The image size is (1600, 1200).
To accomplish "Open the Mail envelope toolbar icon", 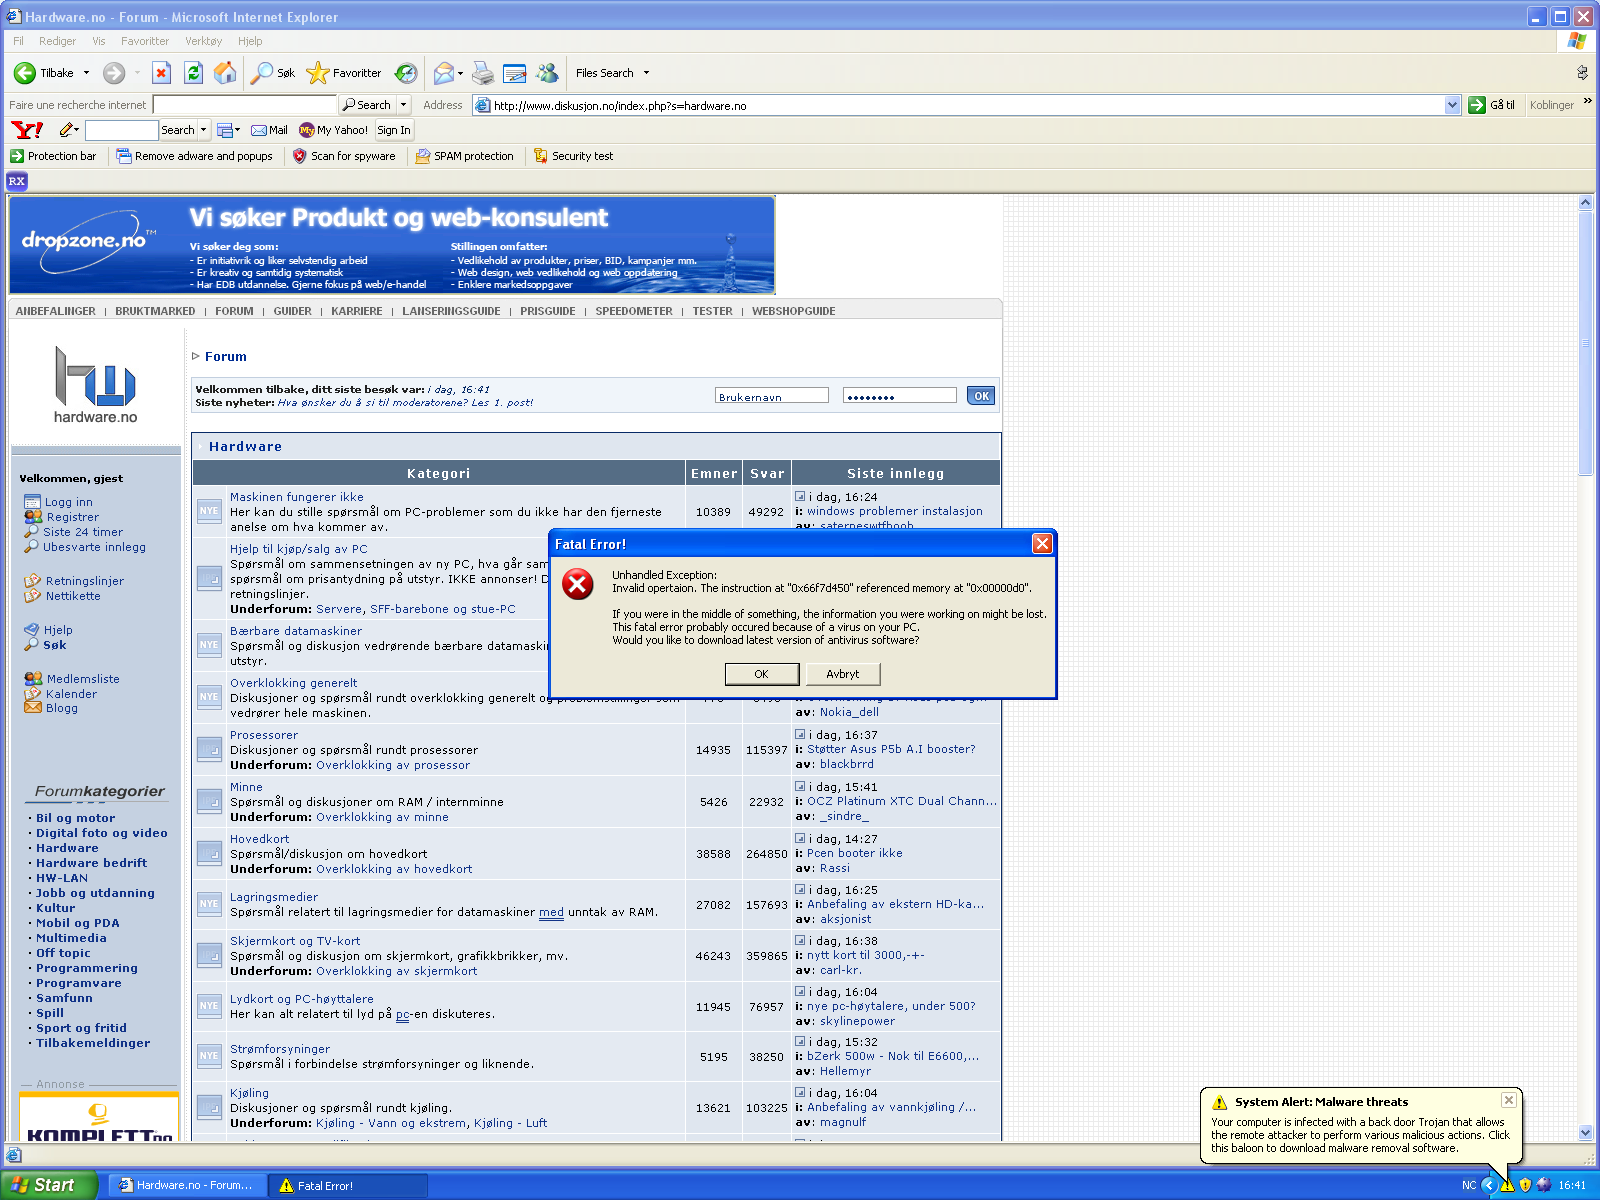I will [x=444, y=73].
